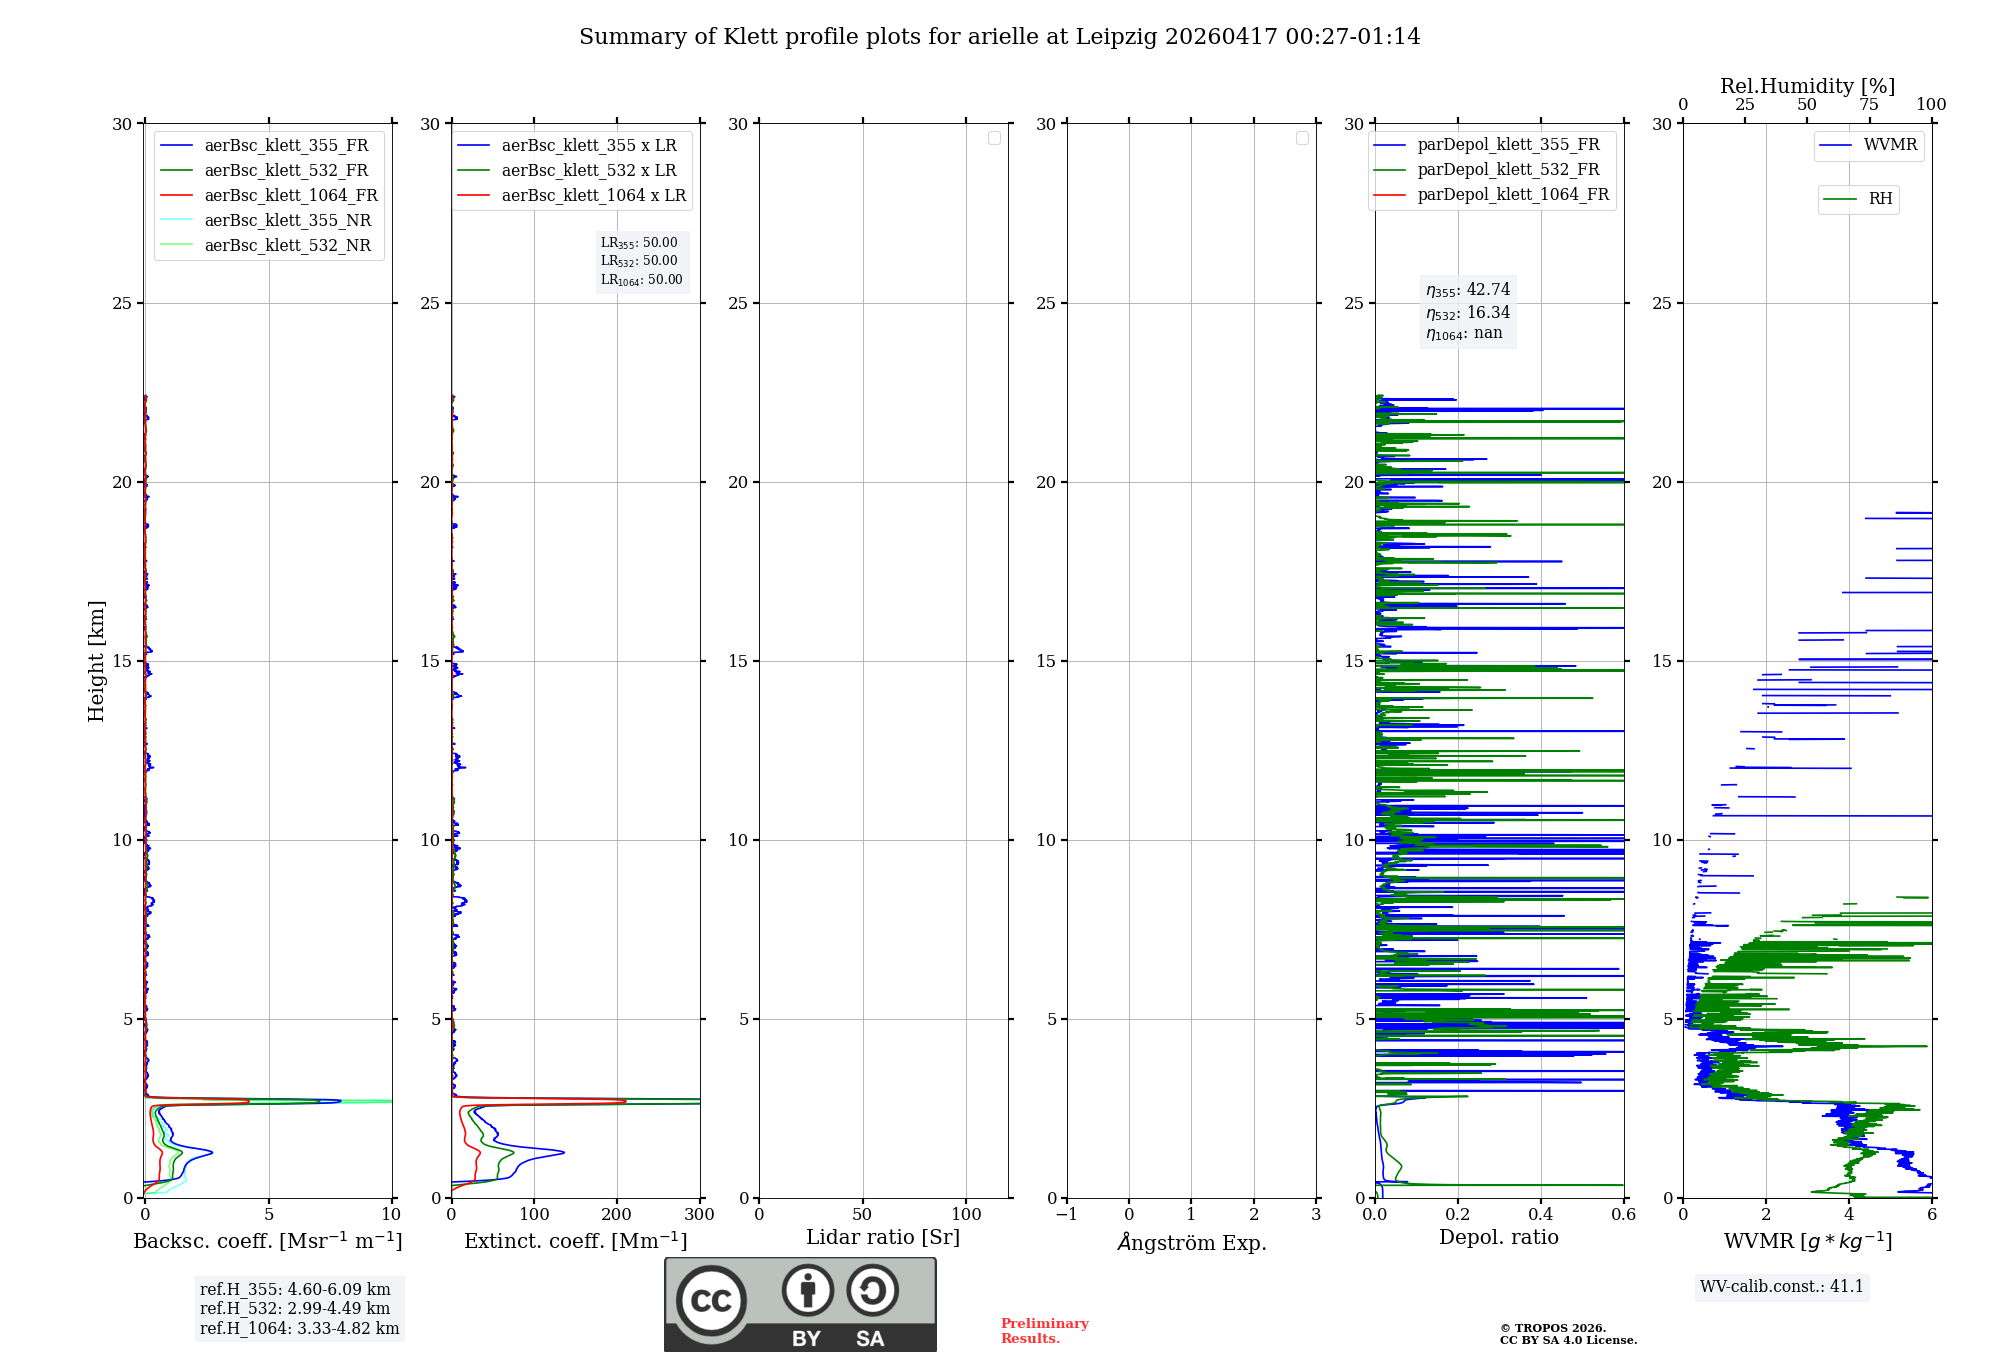
Task: Select legend entry parDepol_klett_1064_FR
Action: [x=1492, y=195]
